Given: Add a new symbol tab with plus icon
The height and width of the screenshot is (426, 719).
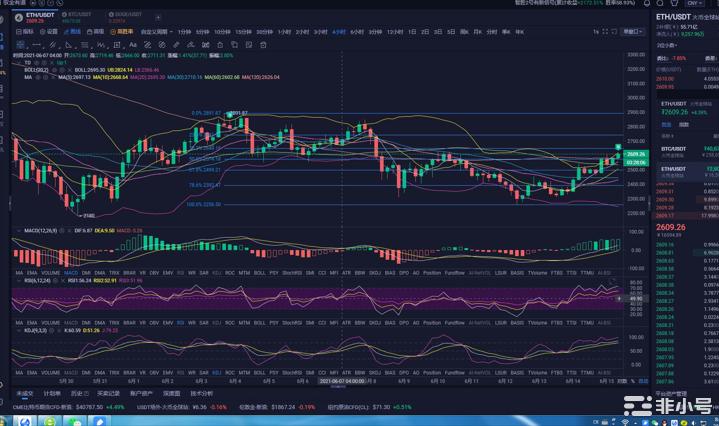Looking at the screenshot, I should pos(158,17).
